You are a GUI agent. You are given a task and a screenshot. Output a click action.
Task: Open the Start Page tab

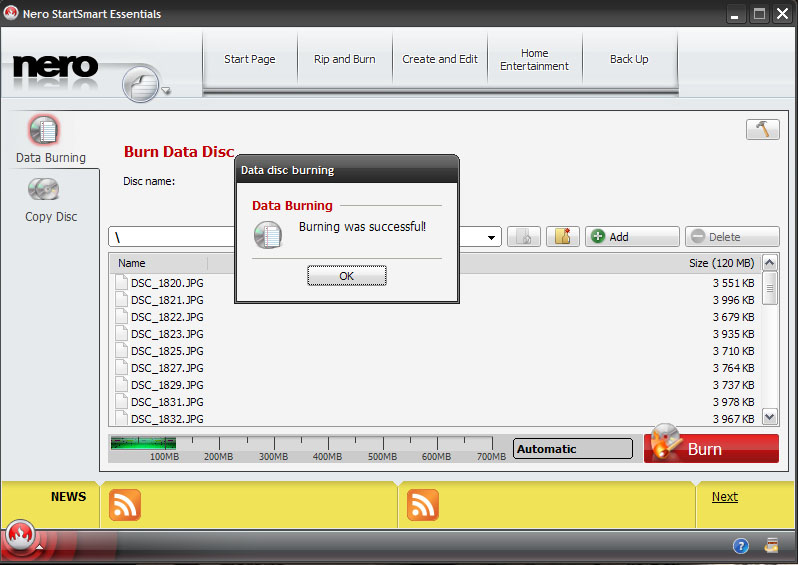click(x=250, y=59)
